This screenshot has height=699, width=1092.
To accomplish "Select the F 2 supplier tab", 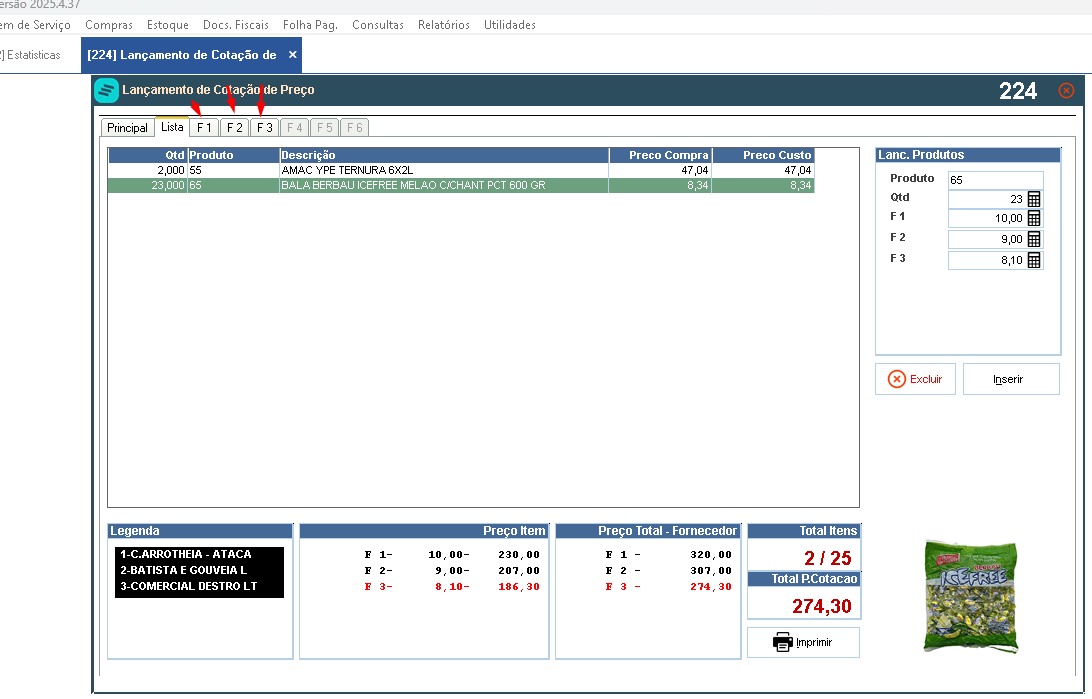I will (235, 128).
